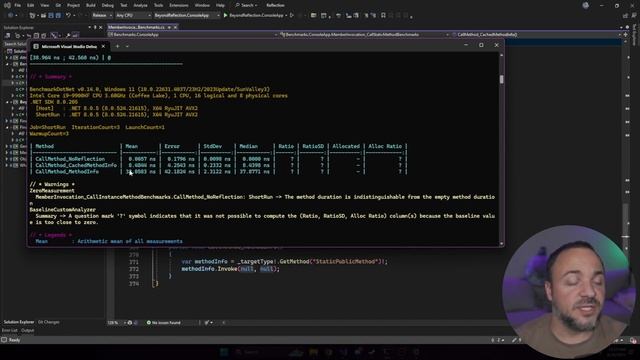Viewport: 640px width, 360px height.
Task: Open the Error List tab
Action: click(9, 330)
